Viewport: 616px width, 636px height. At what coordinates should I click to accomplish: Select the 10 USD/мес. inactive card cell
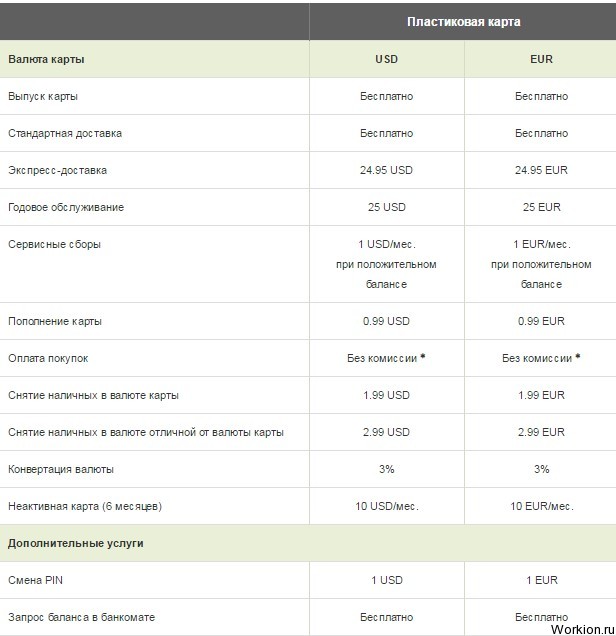point(387,506)
